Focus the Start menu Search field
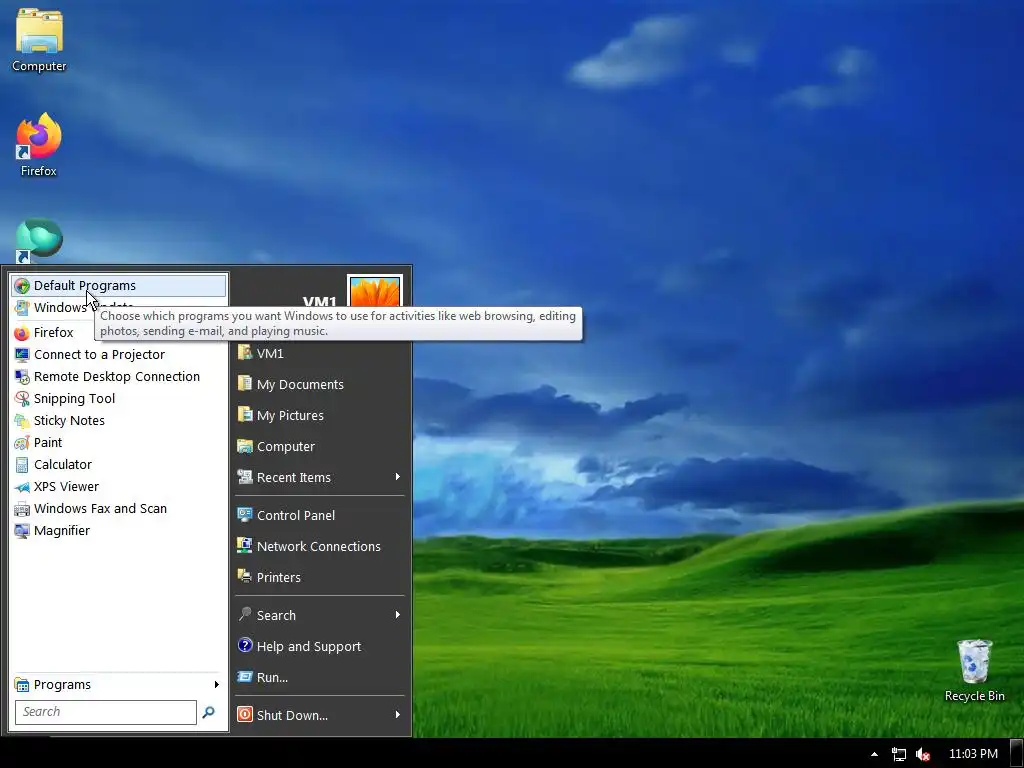 click(106, 712)
